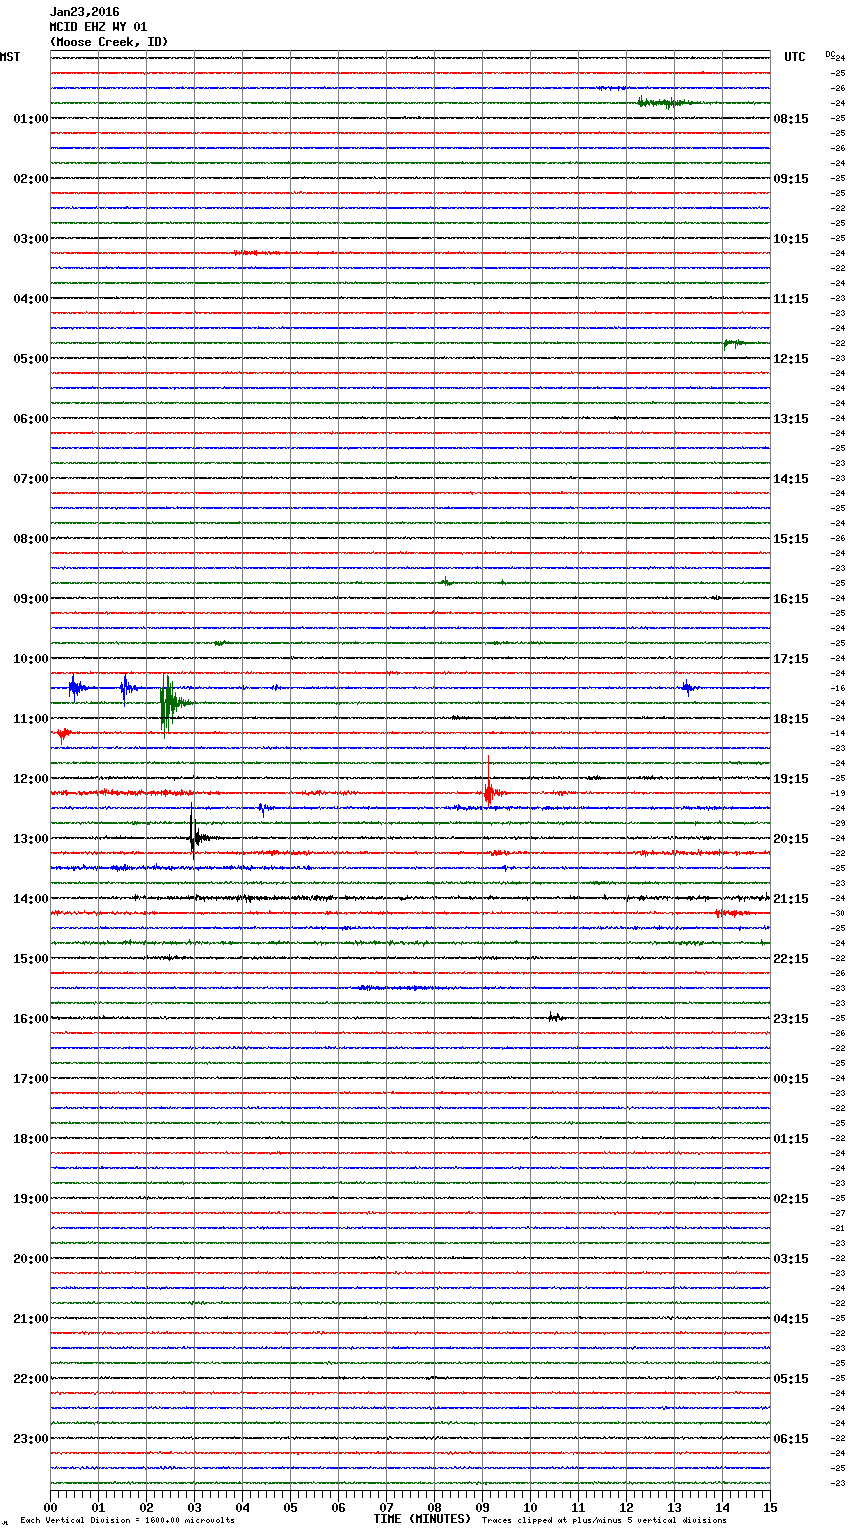Click the "09" minute axis tick label

point(482,1507)
